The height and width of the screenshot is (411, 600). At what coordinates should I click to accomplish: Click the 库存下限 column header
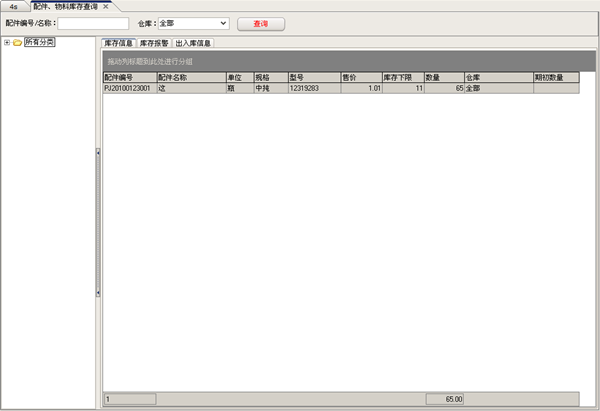coord(402,77)
